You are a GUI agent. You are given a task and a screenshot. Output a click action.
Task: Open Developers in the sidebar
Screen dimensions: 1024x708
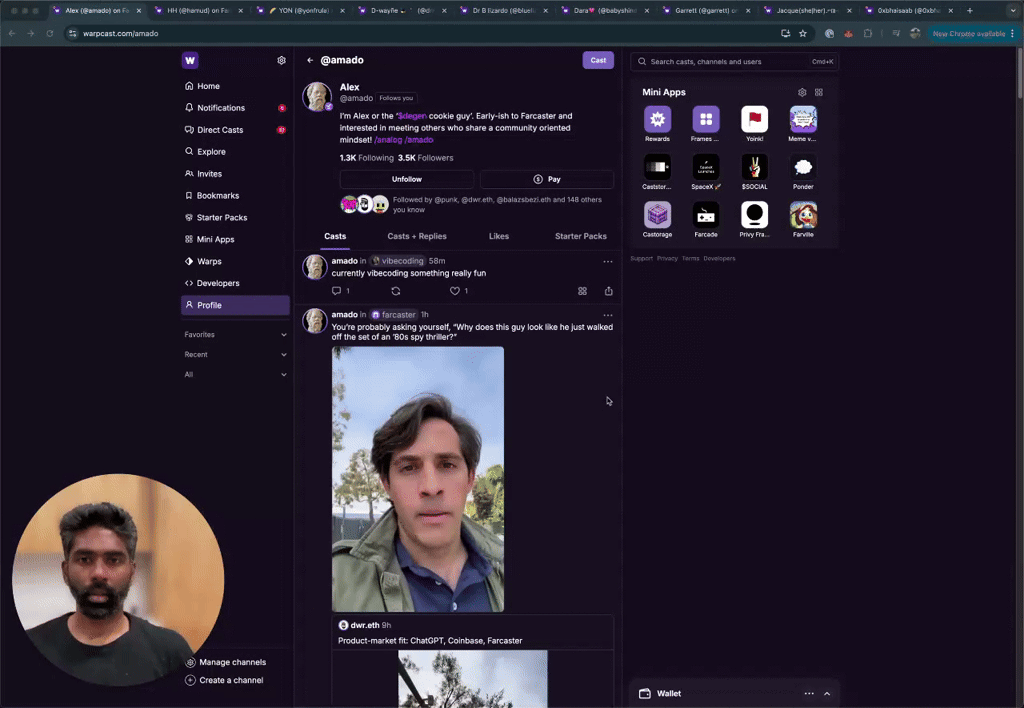(235, 283)
